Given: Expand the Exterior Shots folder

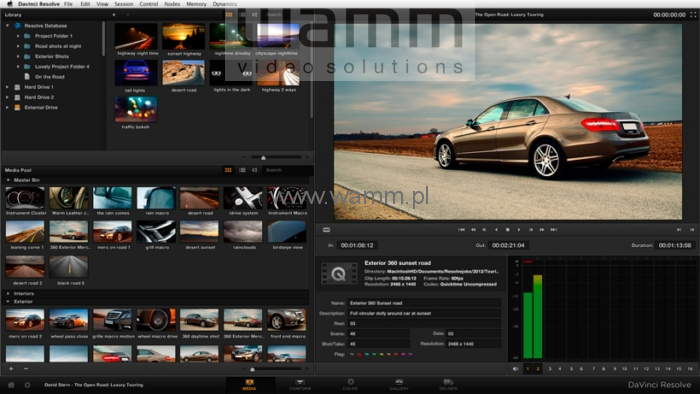Looking at the screenshot, I should 18,56.
